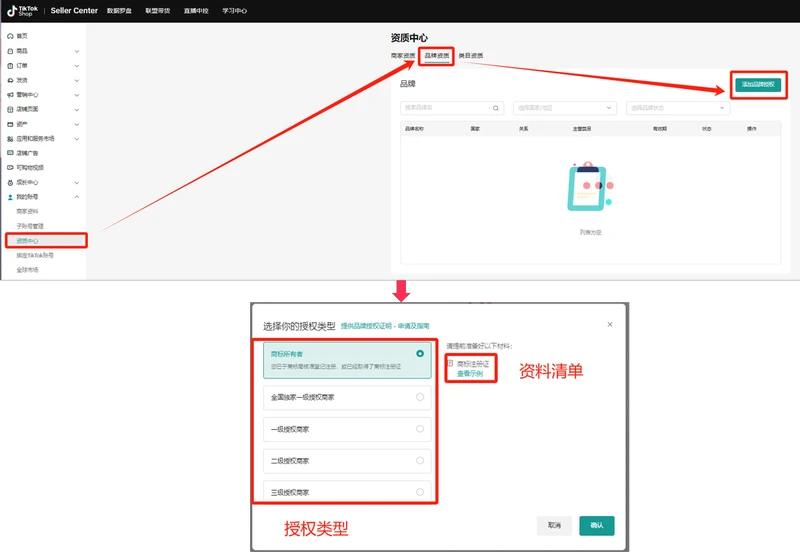The width and height of the screenshot is (800, 552).
Task: Open 数据罗盘 in the top navigation
Action: coord(118,10)
